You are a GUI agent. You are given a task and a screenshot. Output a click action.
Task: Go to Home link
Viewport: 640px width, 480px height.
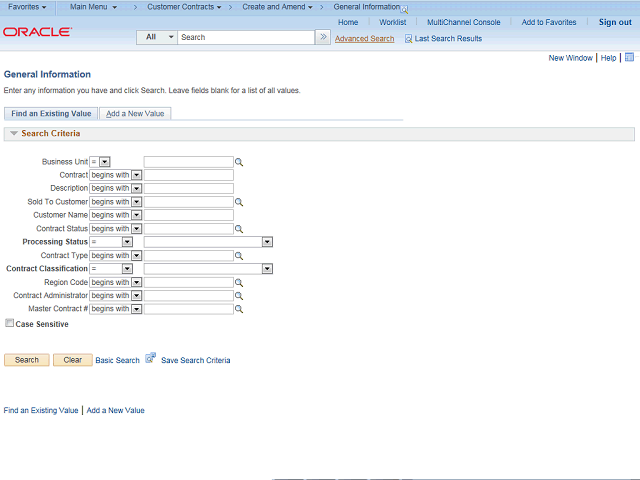(348, 22)
